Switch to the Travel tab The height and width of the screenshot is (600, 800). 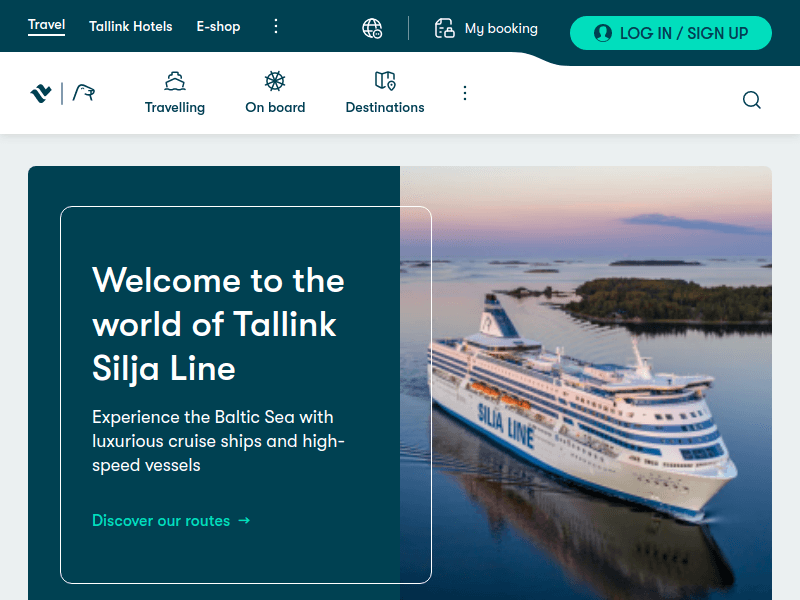tap(46, 25)
